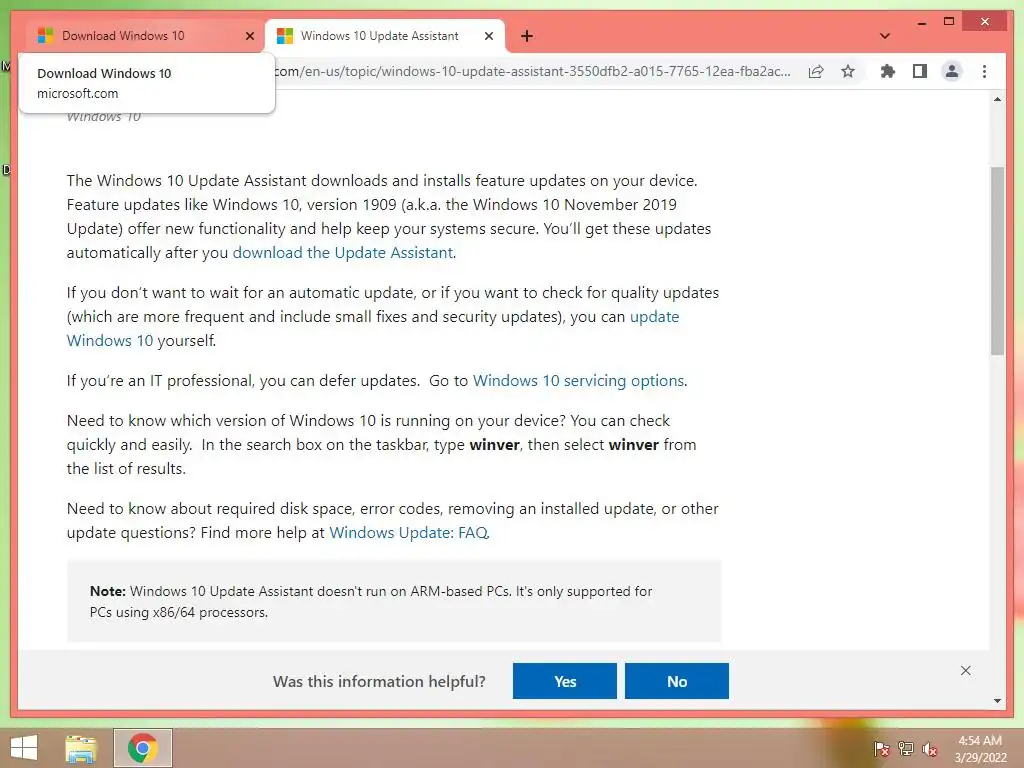The height and width of the screenshot is (768, 1024).
Task: Dismiss the feedback bar with X
Action: pos(965,671)
